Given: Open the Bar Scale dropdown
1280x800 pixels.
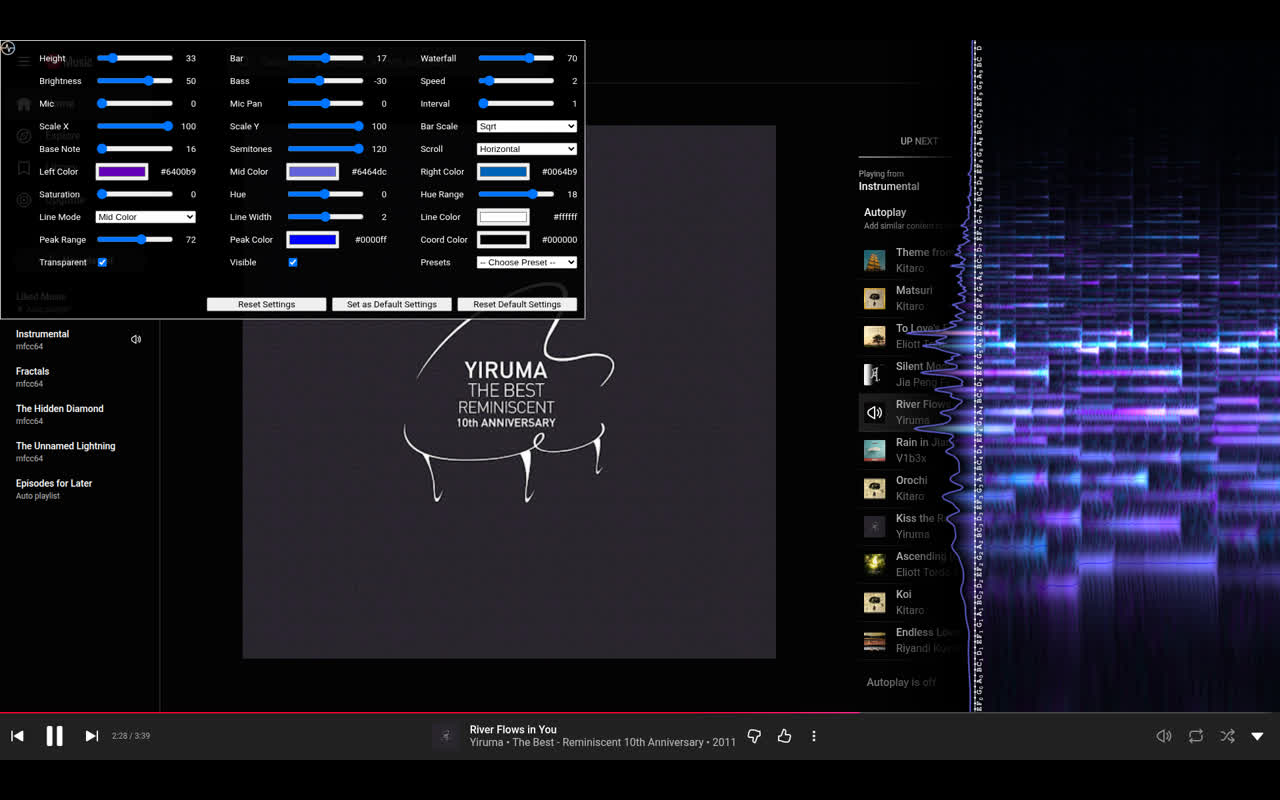Looking at the screenshot, I should [x=527, y=126].
